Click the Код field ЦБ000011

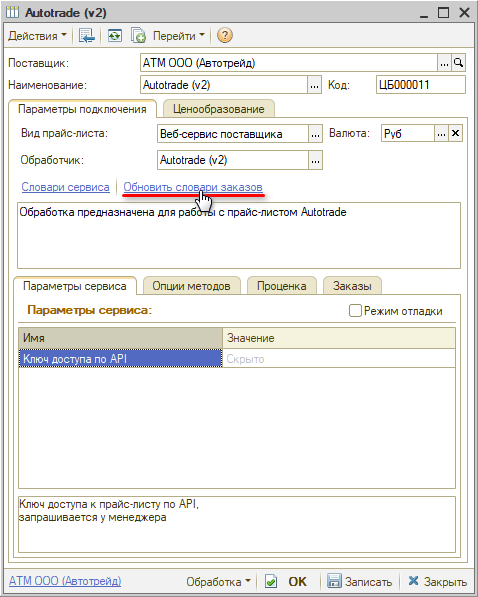tap(420, 85)
